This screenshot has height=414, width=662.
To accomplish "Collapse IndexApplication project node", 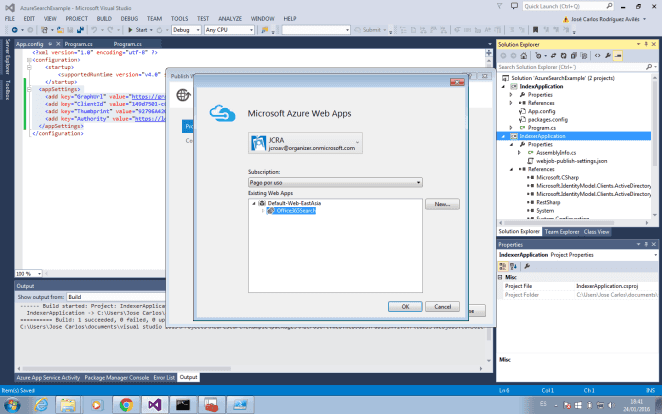I will click(x=503, y=87).
